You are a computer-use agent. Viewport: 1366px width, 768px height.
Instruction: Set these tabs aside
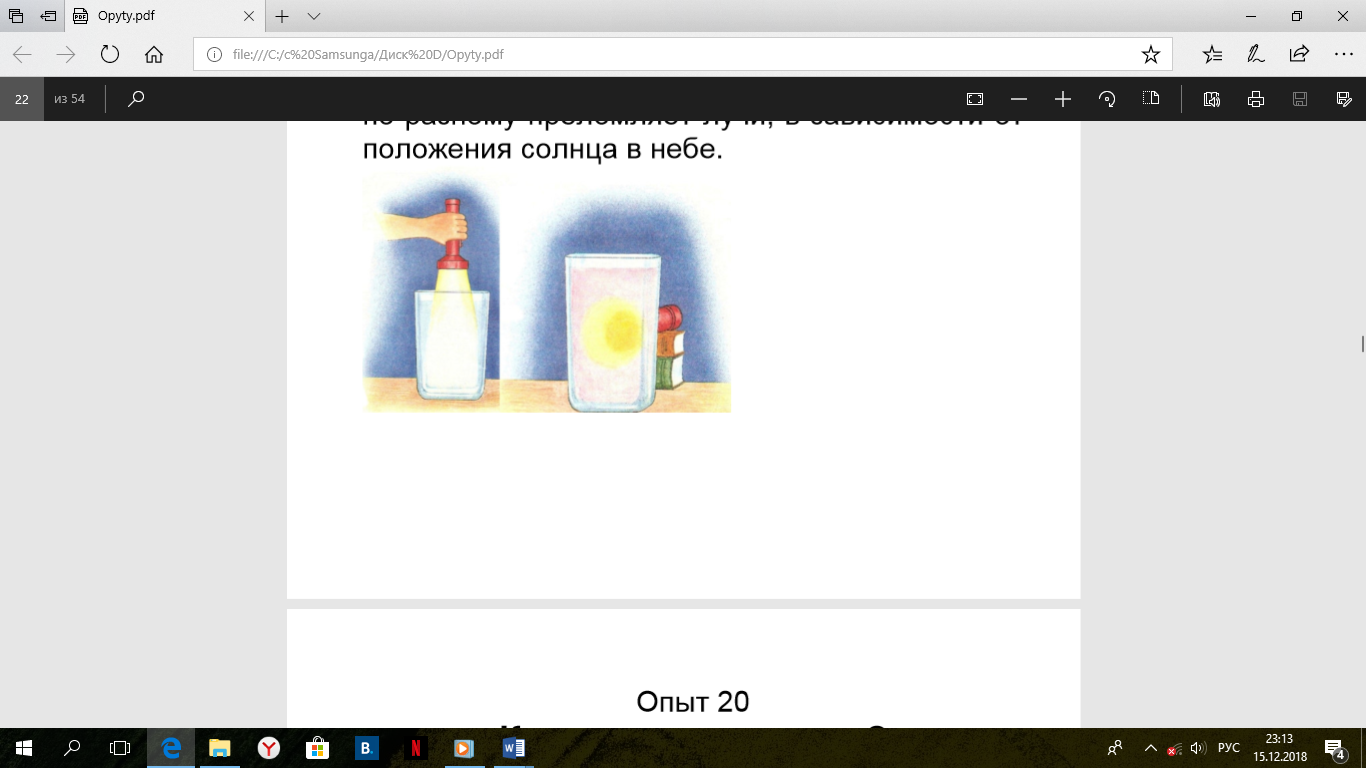(48, 16)
